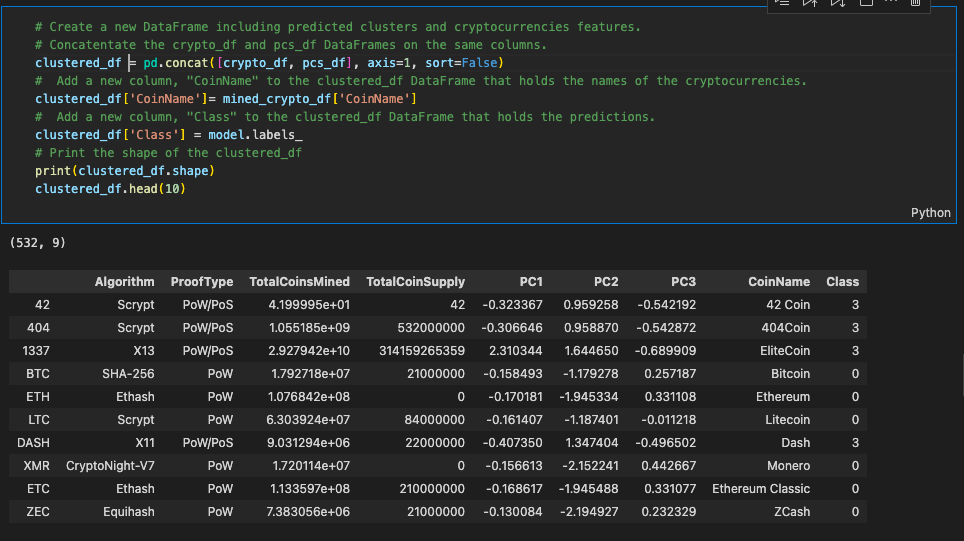964x541 pixels.
Task: Click the 532000000 supply value
Action: tap(431, 328)
